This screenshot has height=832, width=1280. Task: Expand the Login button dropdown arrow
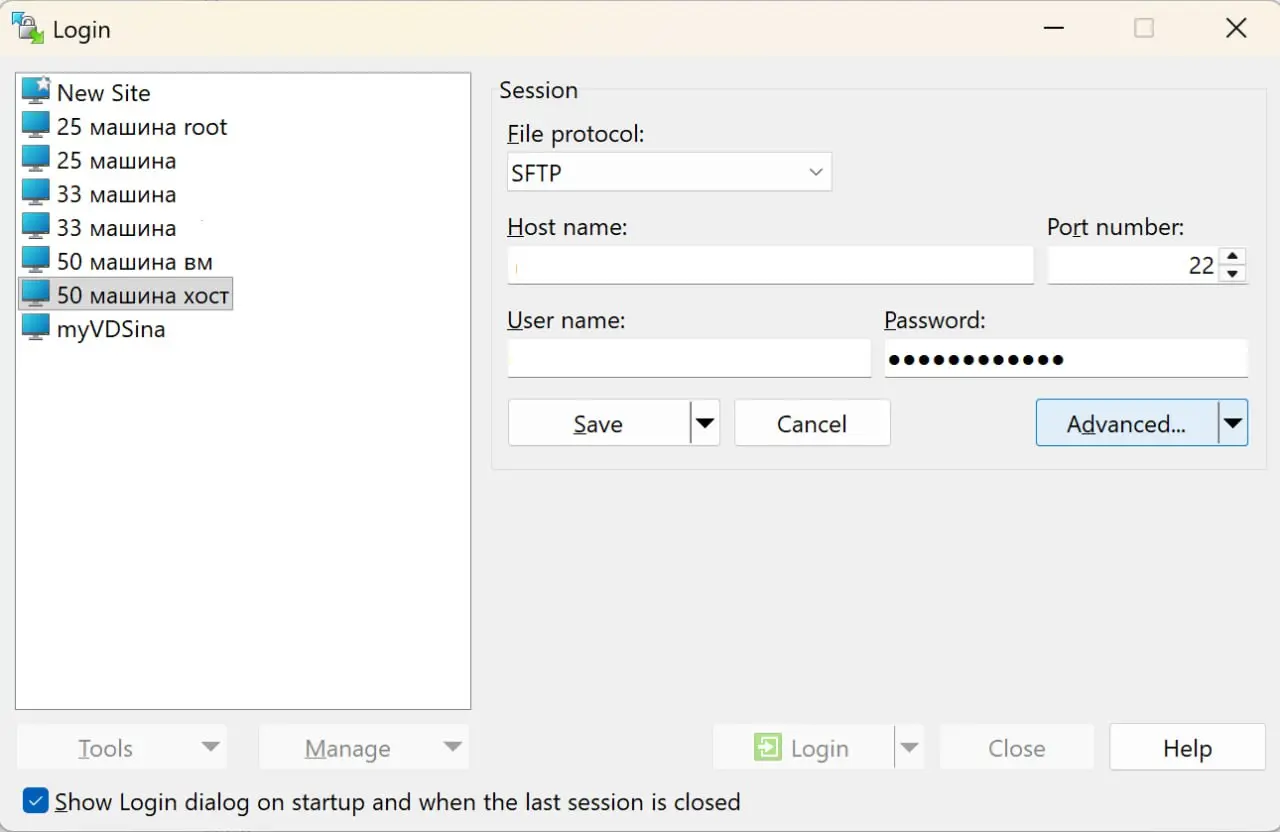[x=908, y=748]
